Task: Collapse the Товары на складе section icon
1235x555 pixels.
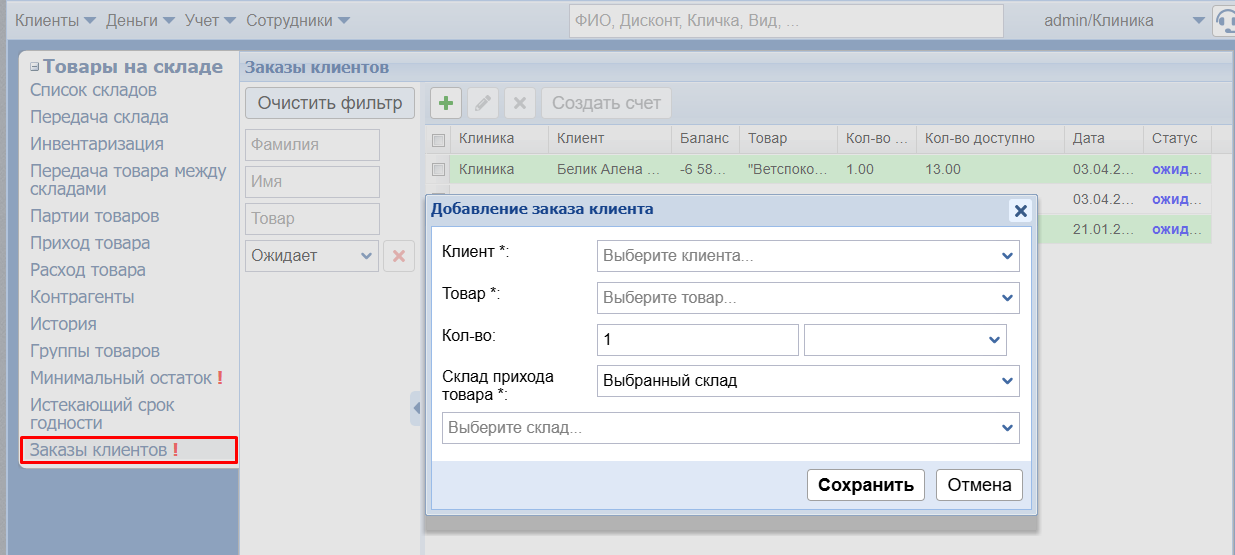Action: click(x=34, y=67)
